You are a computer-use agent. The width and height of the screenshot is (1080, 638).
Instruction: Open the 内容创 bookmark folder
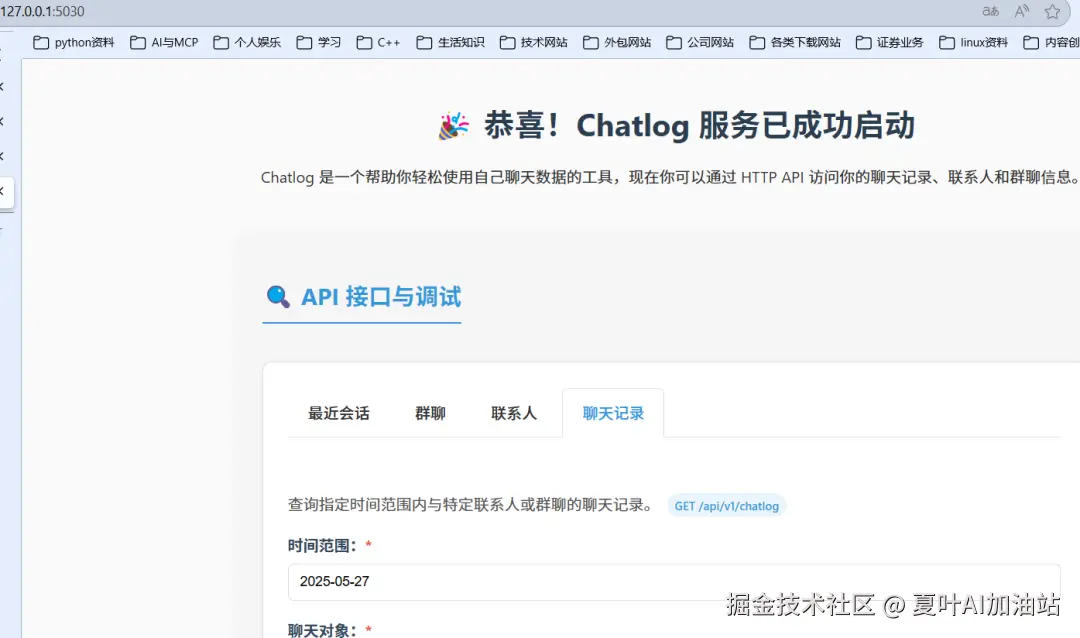pos(1051,43)
